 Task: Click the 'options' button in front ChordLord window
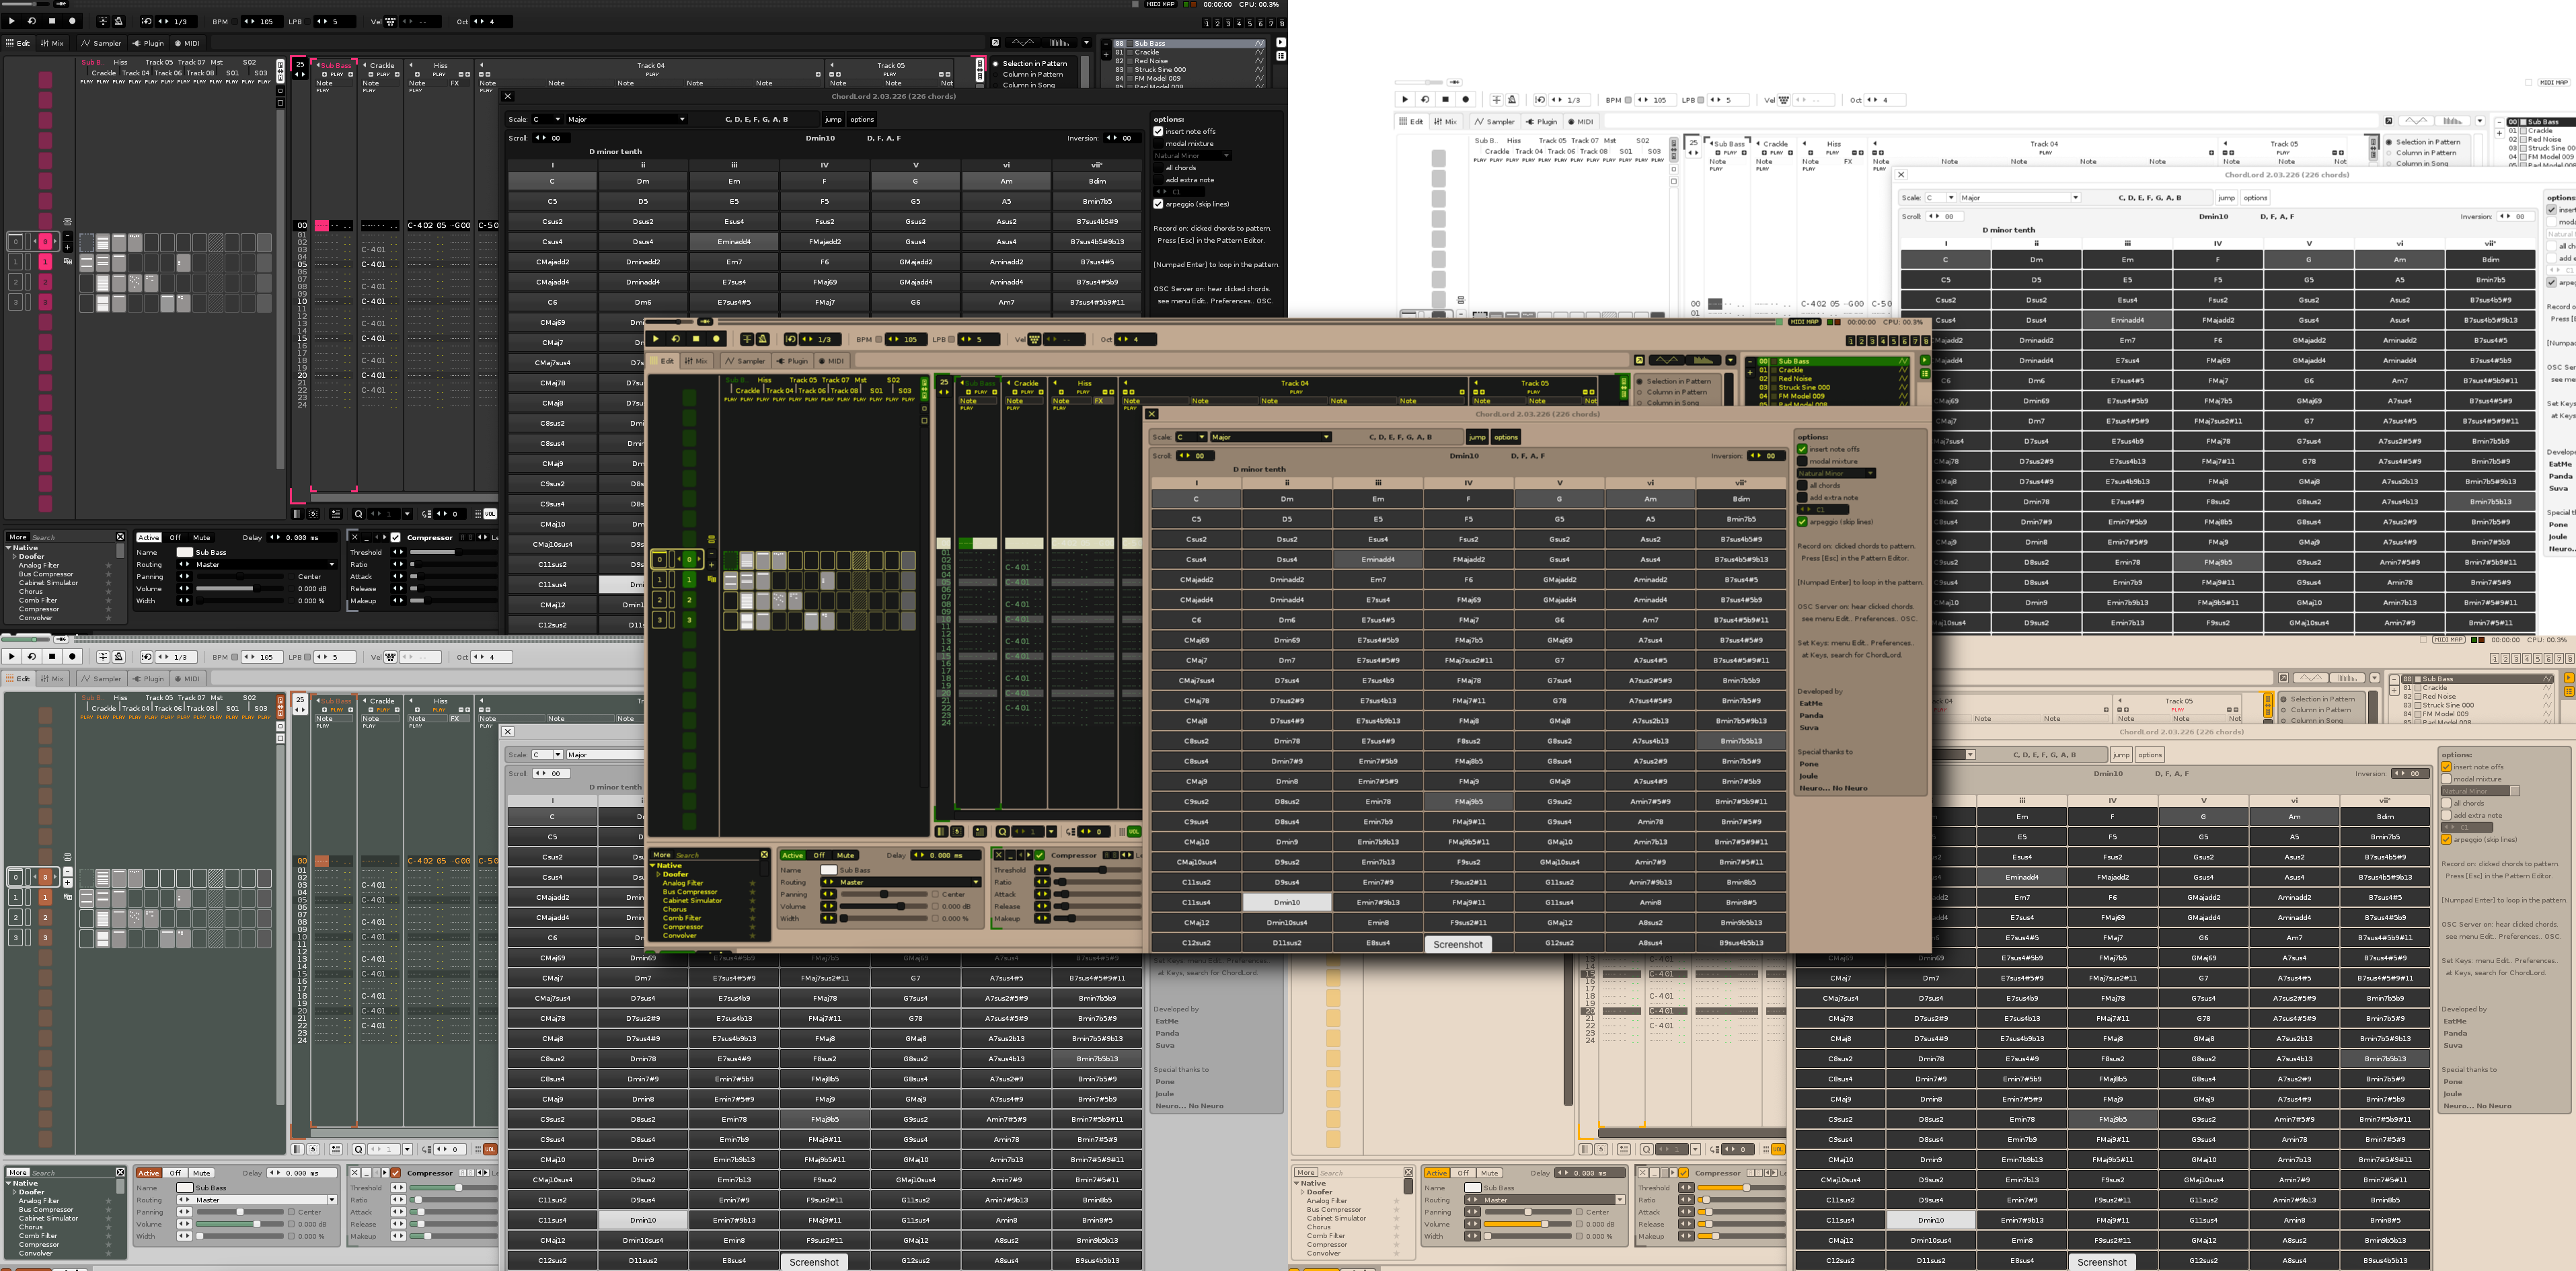click(x=1506, y=437)
